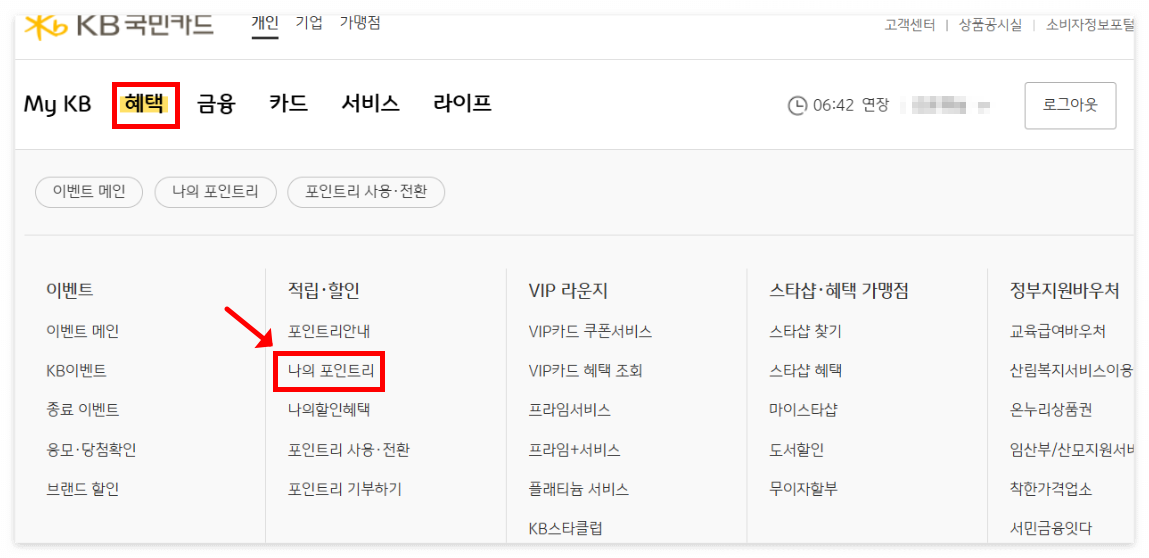The image size is (1149, 558).
Task: Open the 적립·할인 category heading
Action: [324, 292]
